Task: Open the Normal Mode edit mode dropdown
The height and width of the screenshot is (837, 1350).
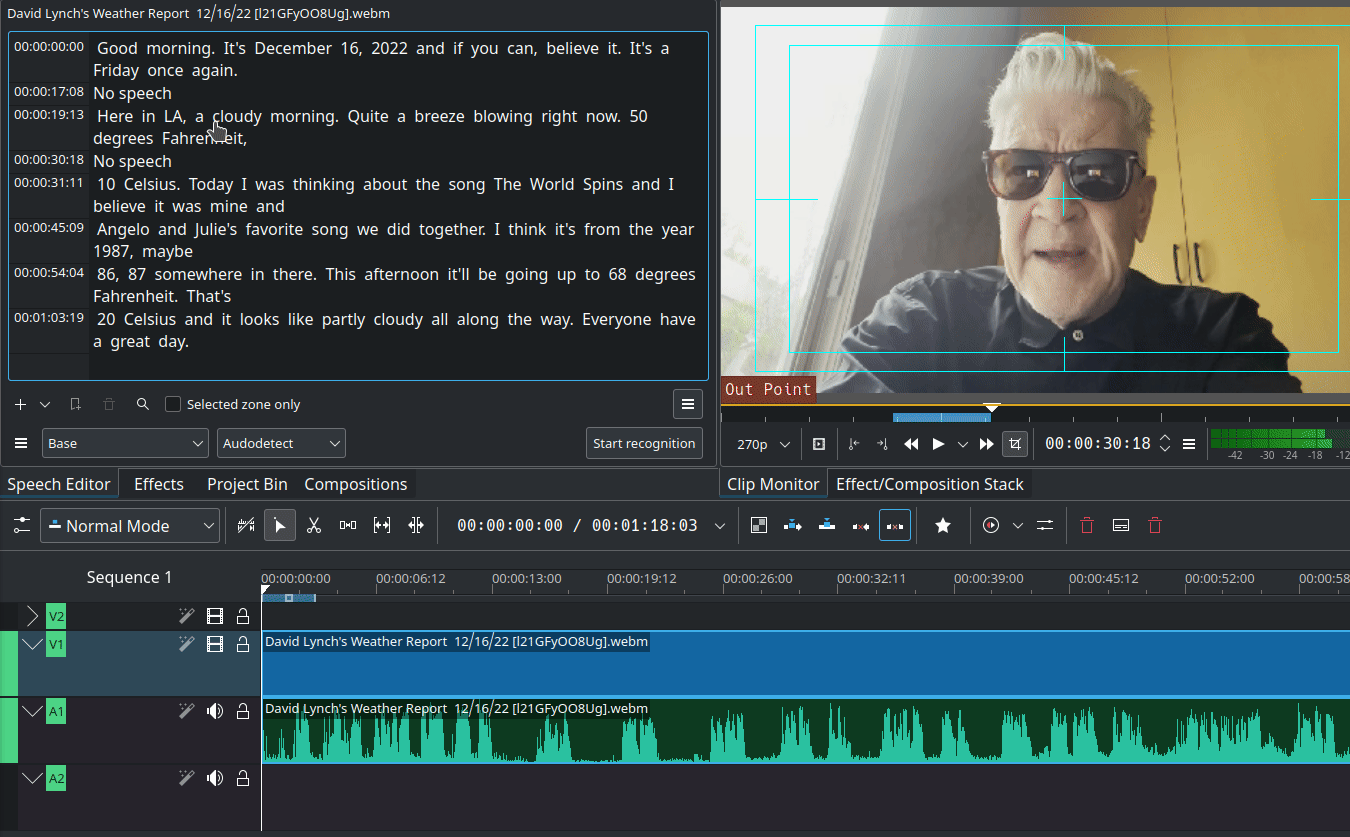Action: (x=130, y=526)
